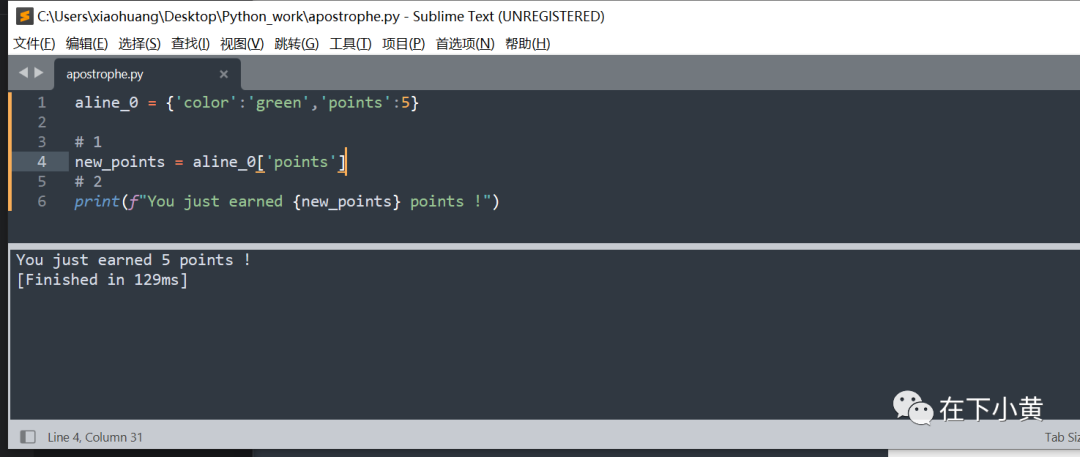Click the next tab right arrow
The width and height of the screenshot is (1080, 457).
(x=39, y=72)
